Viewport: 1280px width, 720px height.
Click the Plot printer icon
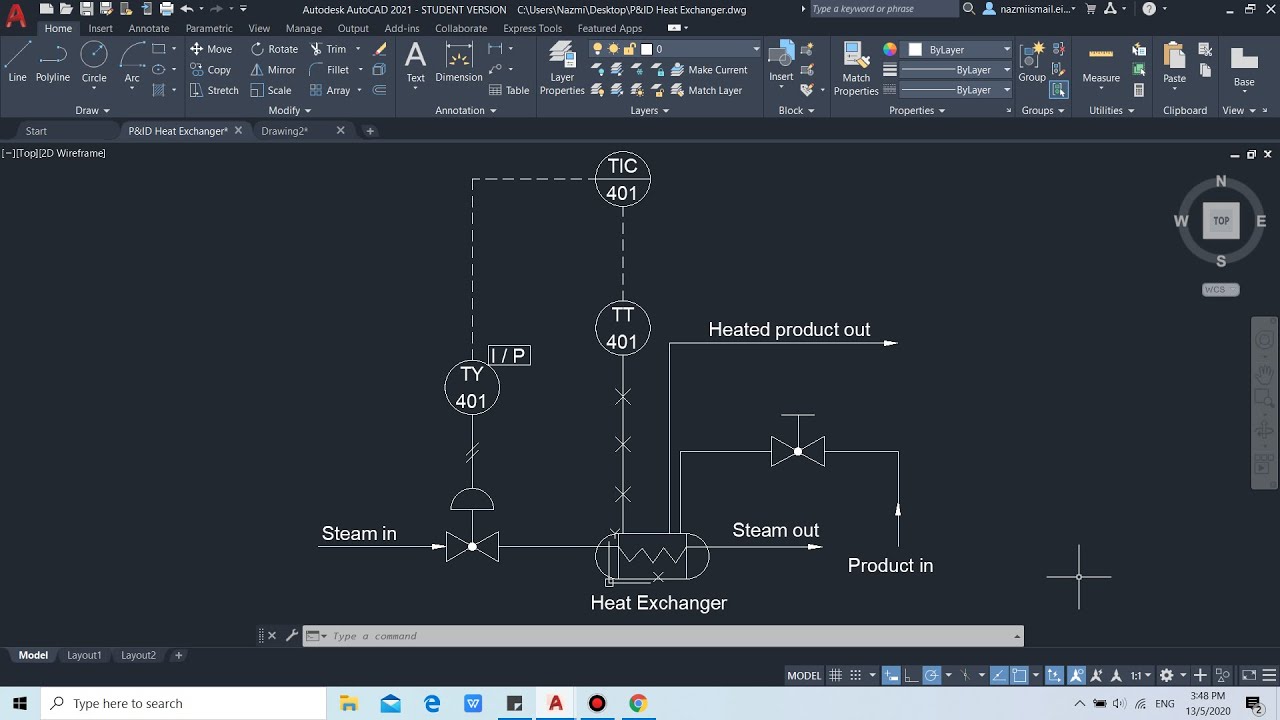click(165, 9)
